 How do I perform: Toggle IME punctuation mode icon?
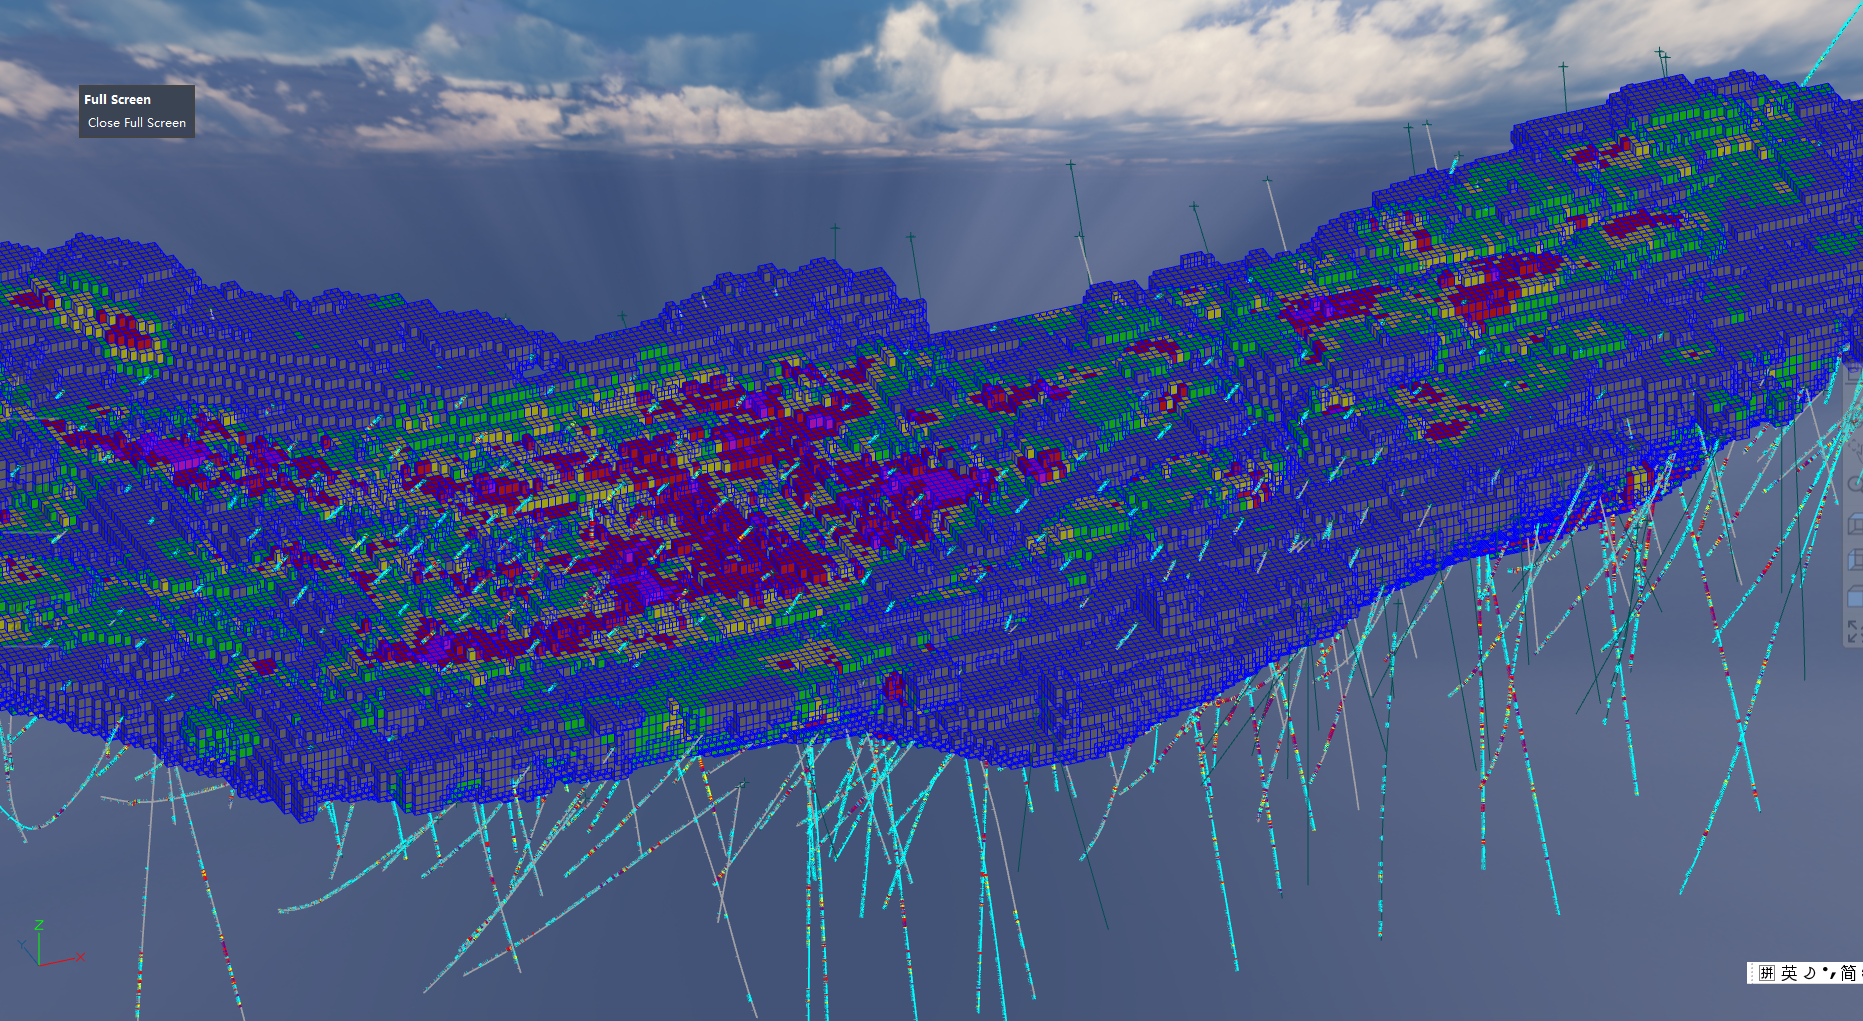1828,973
